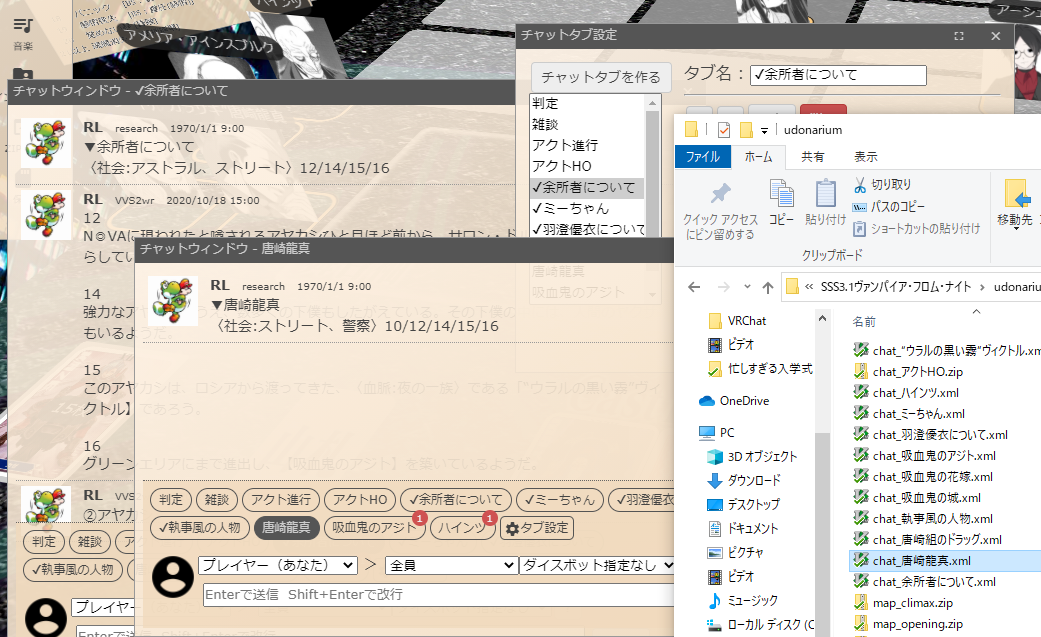Select the アクト進行 chat tab
The height and width of the screenshot is (637, 1041).
[281, 500]
